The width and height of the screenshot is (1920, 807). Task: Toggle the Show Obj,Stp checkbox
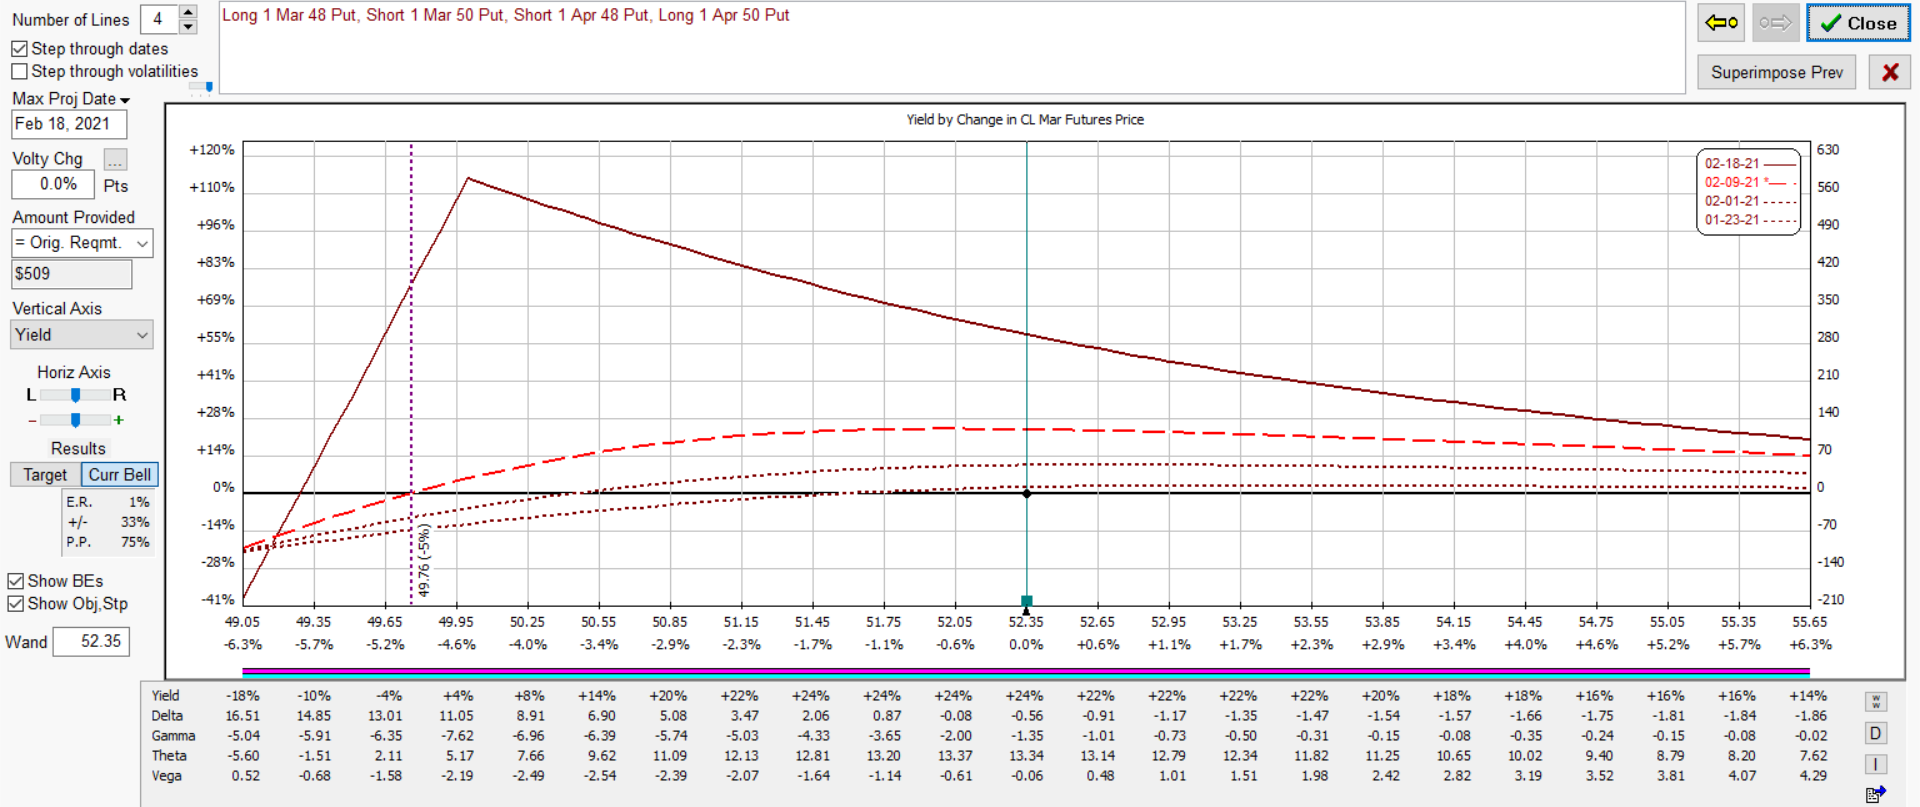pos(15,604)
